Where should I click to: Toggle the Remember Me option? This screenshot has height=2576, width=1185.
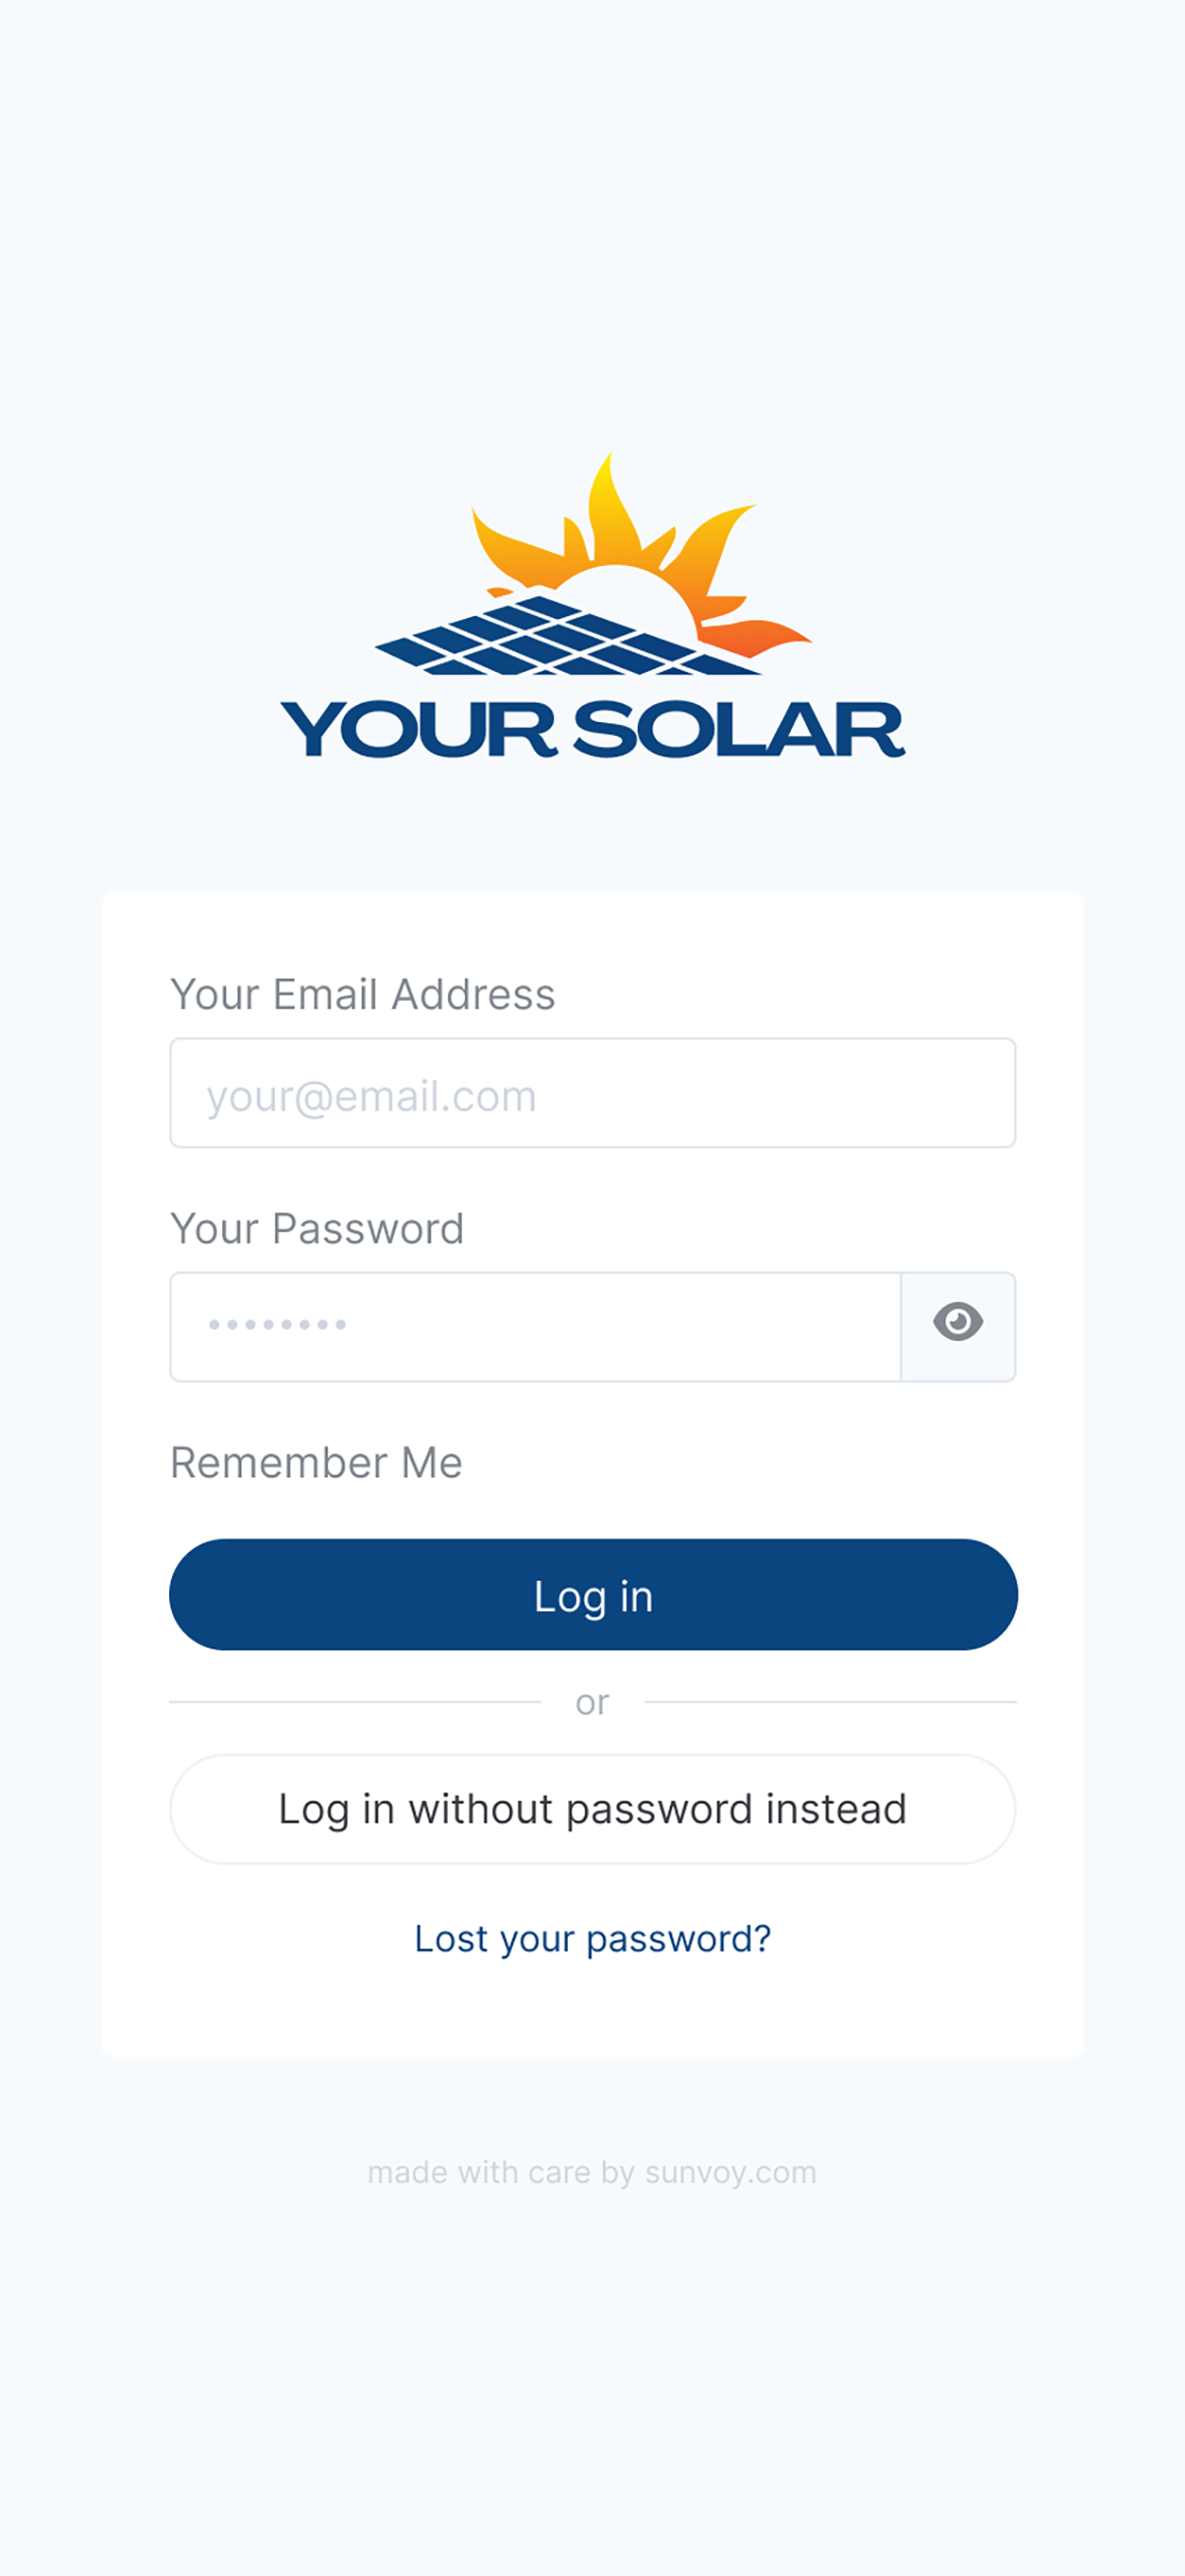point(316,1463)
